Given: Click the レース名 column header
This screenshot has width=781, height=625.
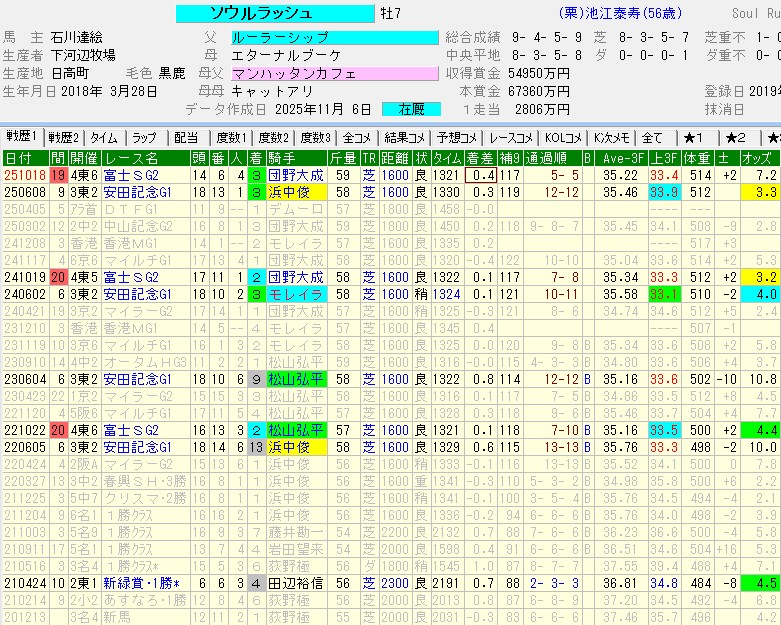Looking at the screenshot, I should click(137, 158).
